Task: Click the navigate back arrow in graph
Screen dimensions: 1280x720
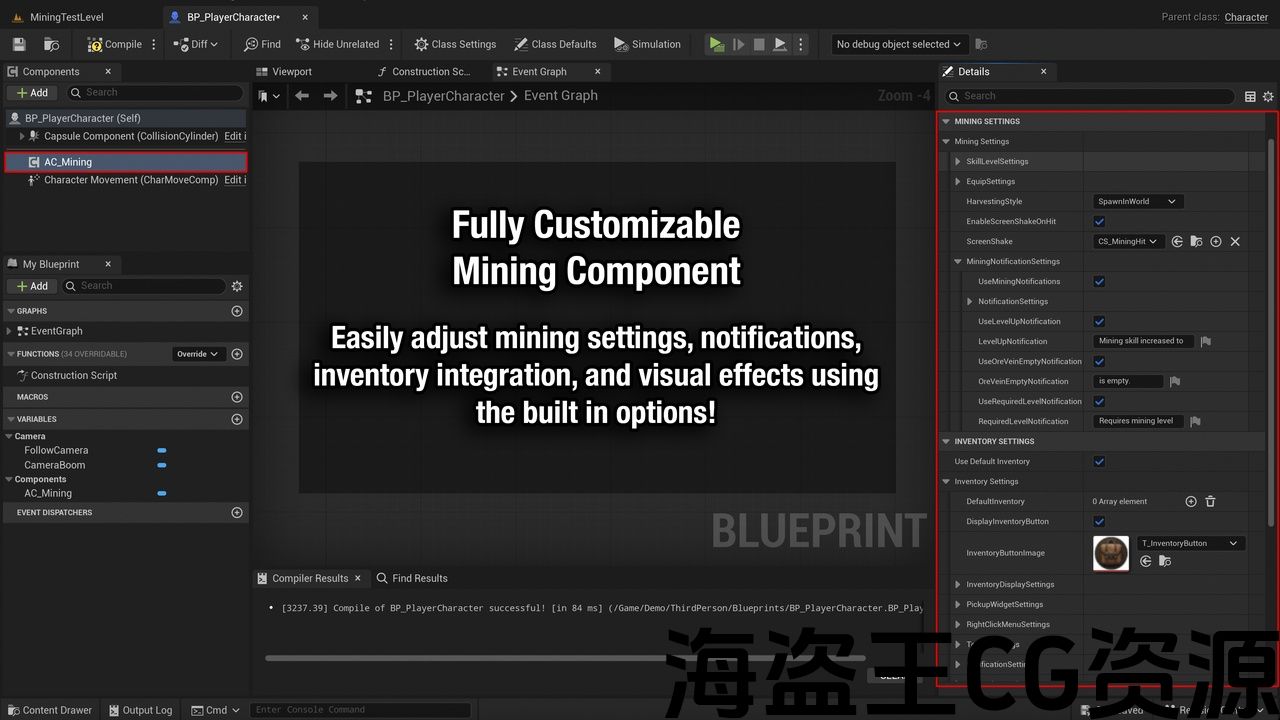Action: click(302, 96)
